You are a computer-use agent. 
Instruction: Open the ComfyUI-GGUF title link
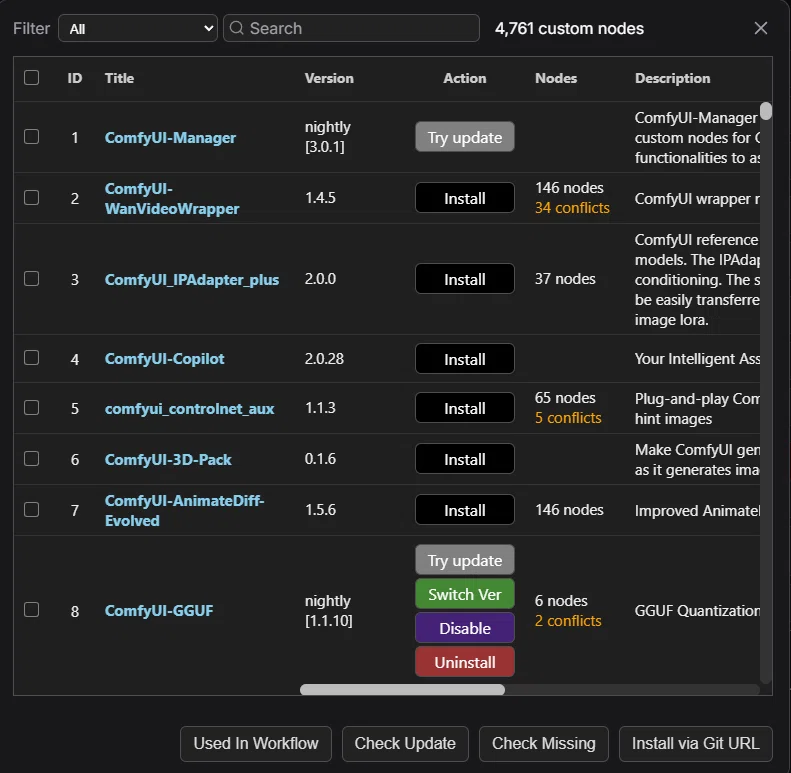pos(159,611)
